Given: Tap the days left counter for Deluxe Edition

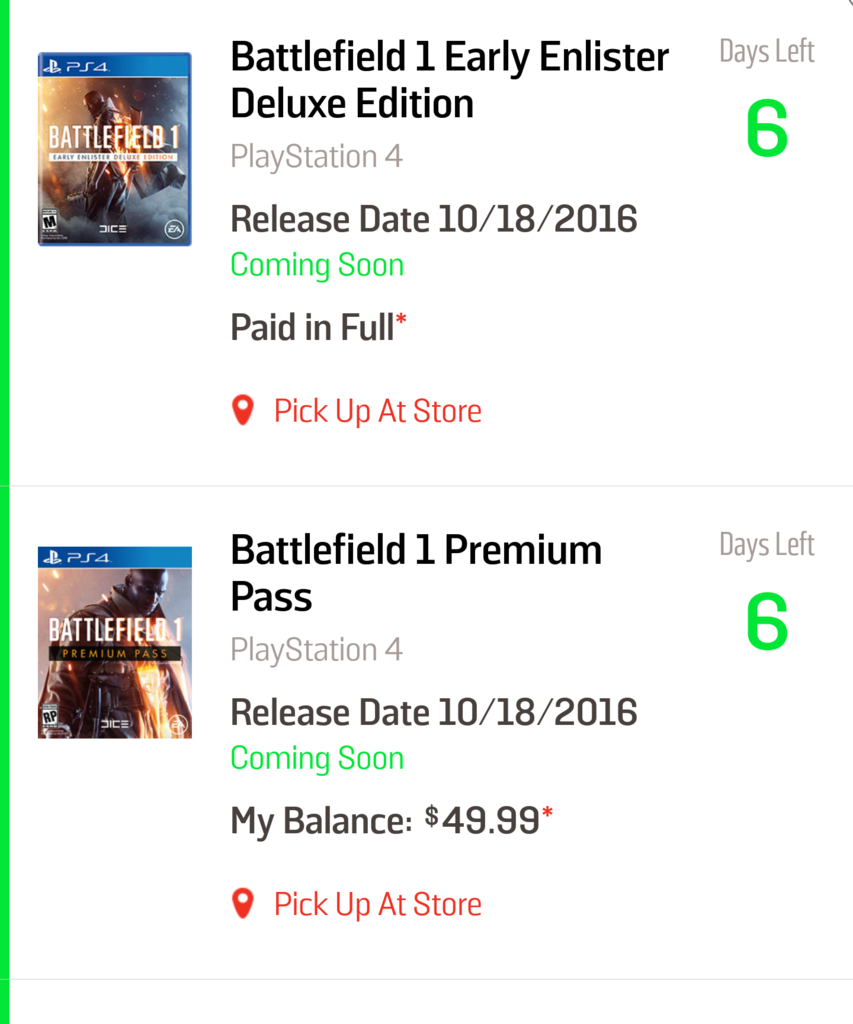Looking at the screenshot, I should coord(767,130).
